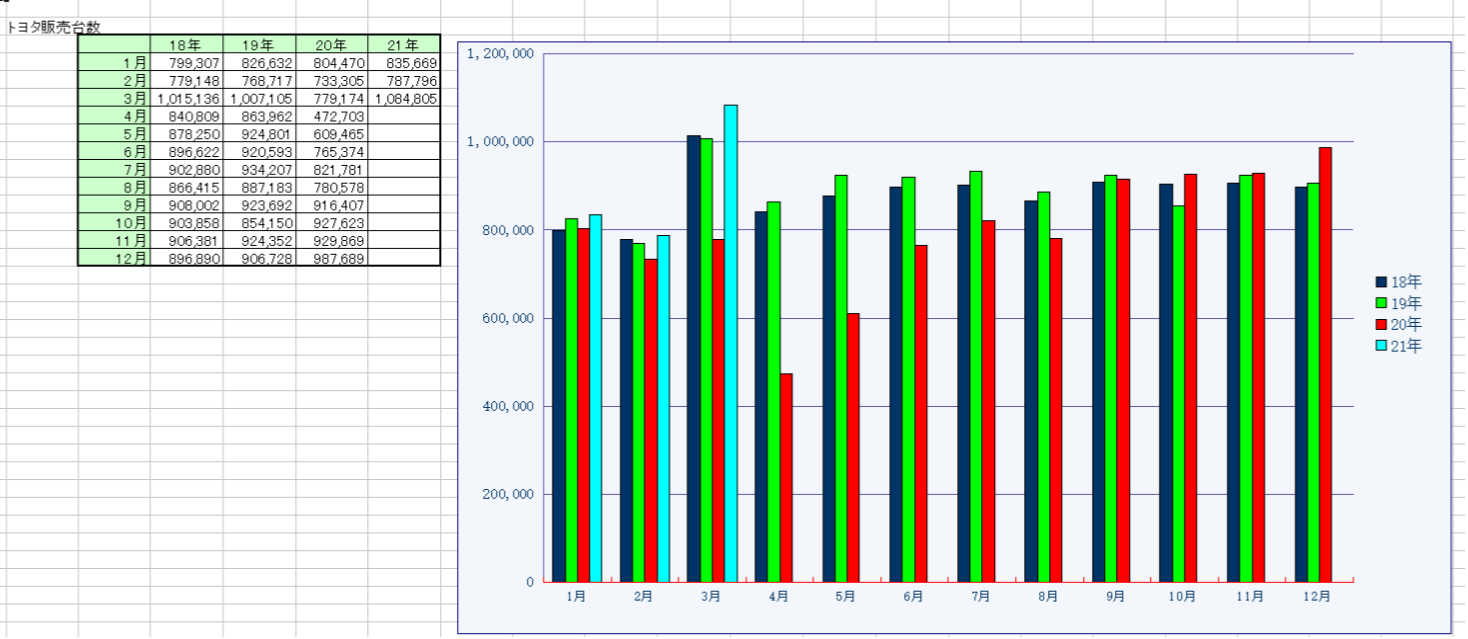
Task: Click the empty 21年 cell for 4月
Action: (404, 117)
